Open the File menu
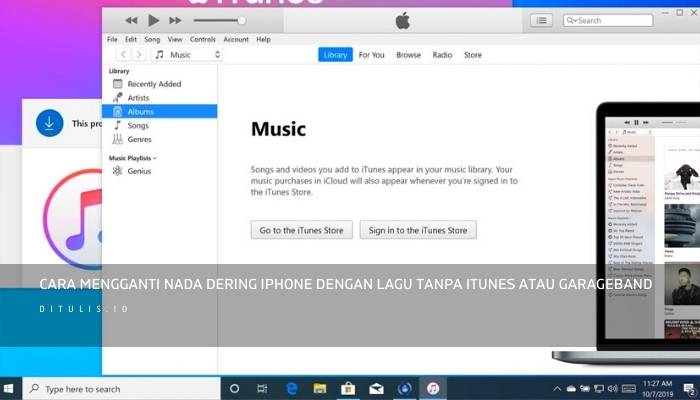Image resolution: width=700 pixels, height=400 pixels. click(x=112, y=39)
